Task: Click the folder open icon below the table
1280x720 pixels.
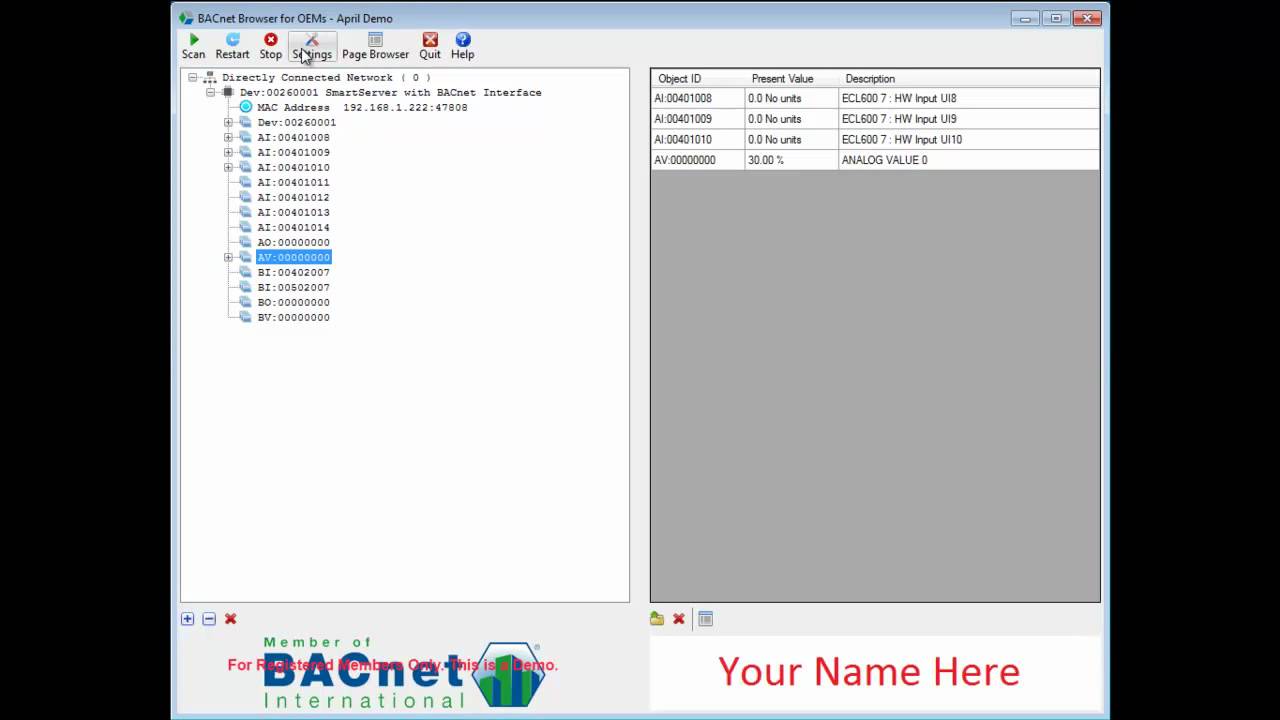Action: (x=657, y=619)
